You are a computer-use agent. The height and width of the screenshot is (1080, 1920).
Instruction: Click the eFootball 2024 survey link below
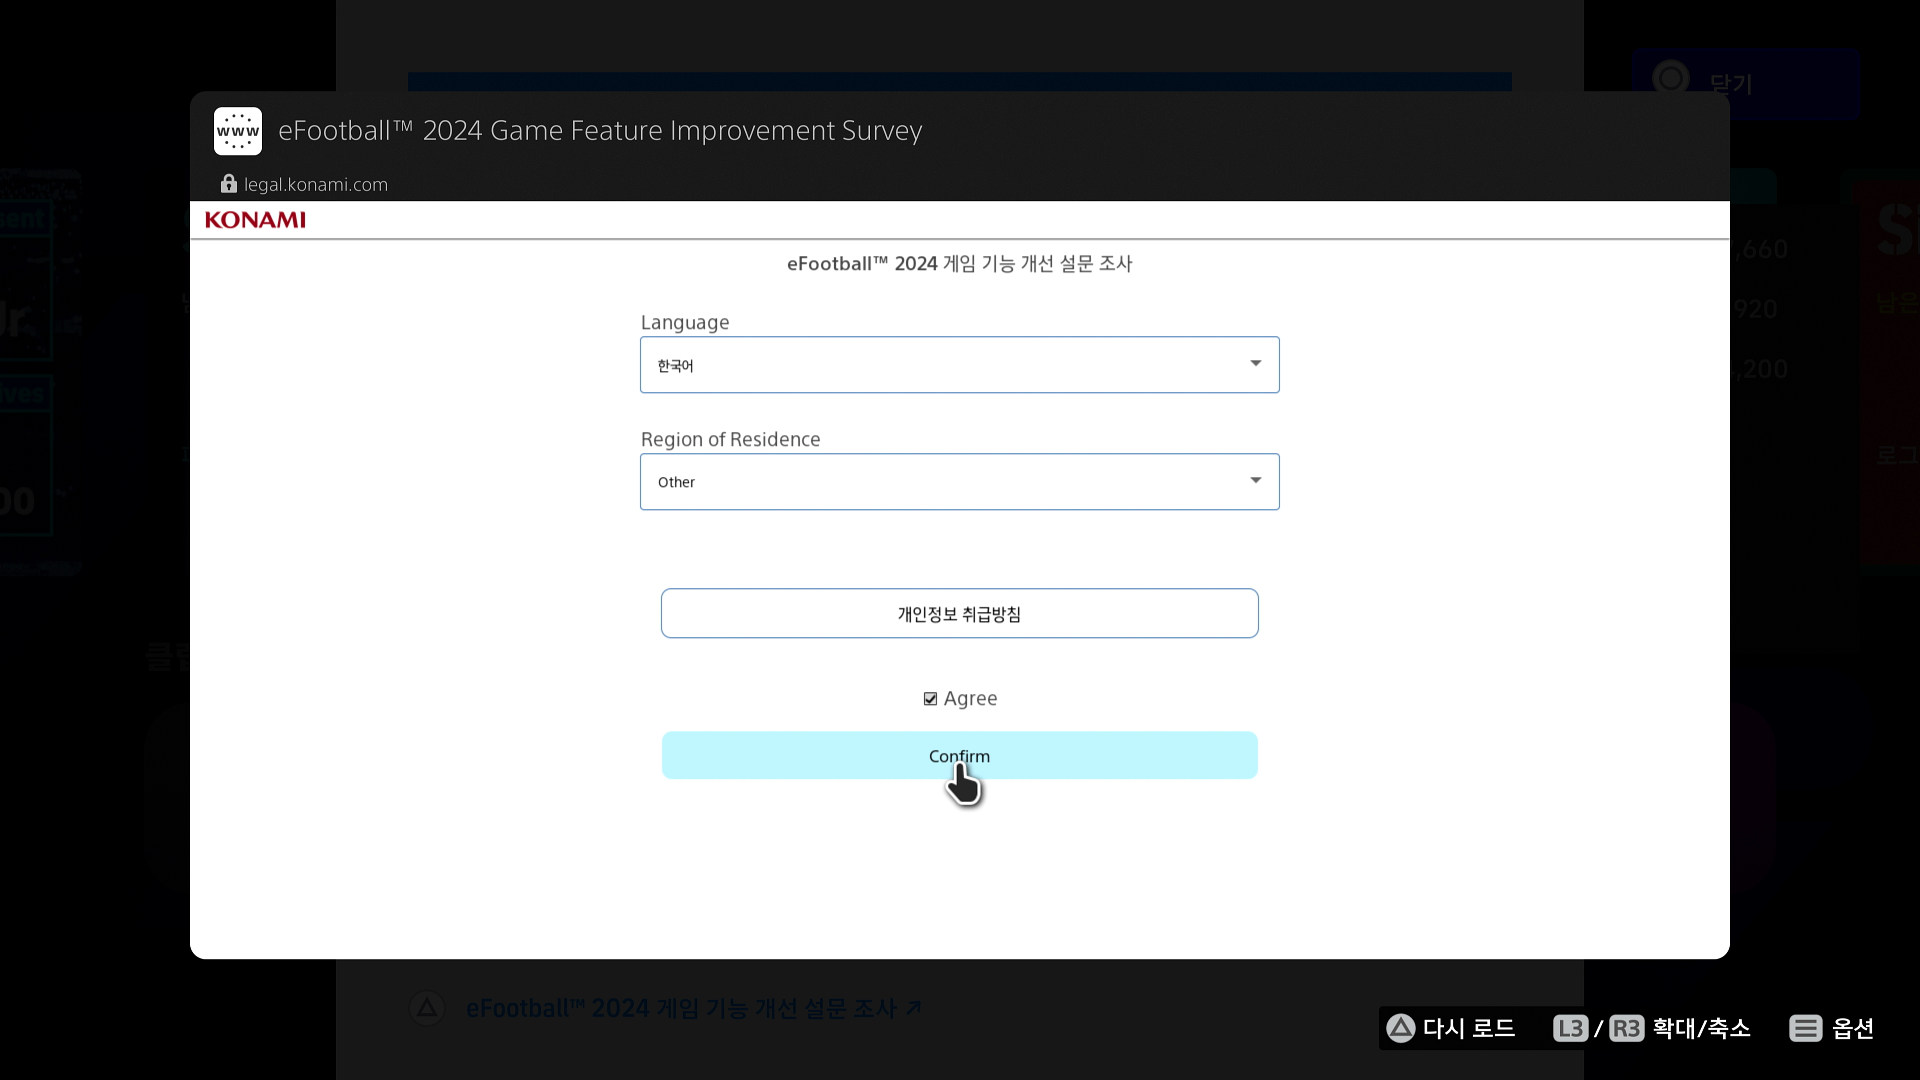tap(692, 1008)
